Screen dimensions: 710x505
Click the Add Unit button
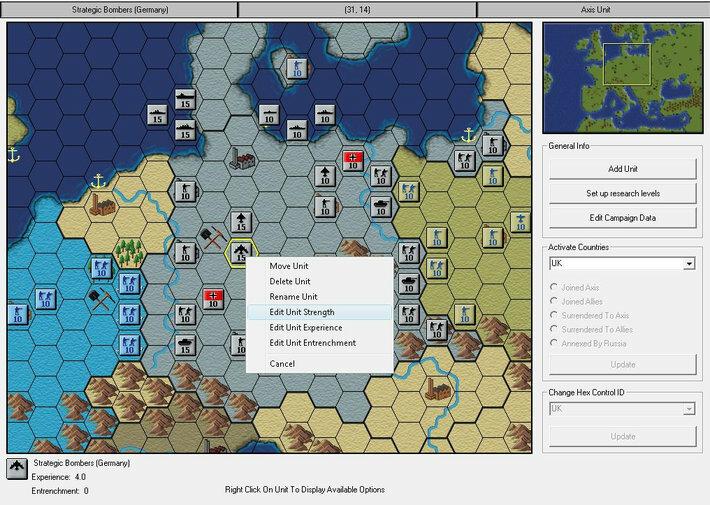coord(623,169)
